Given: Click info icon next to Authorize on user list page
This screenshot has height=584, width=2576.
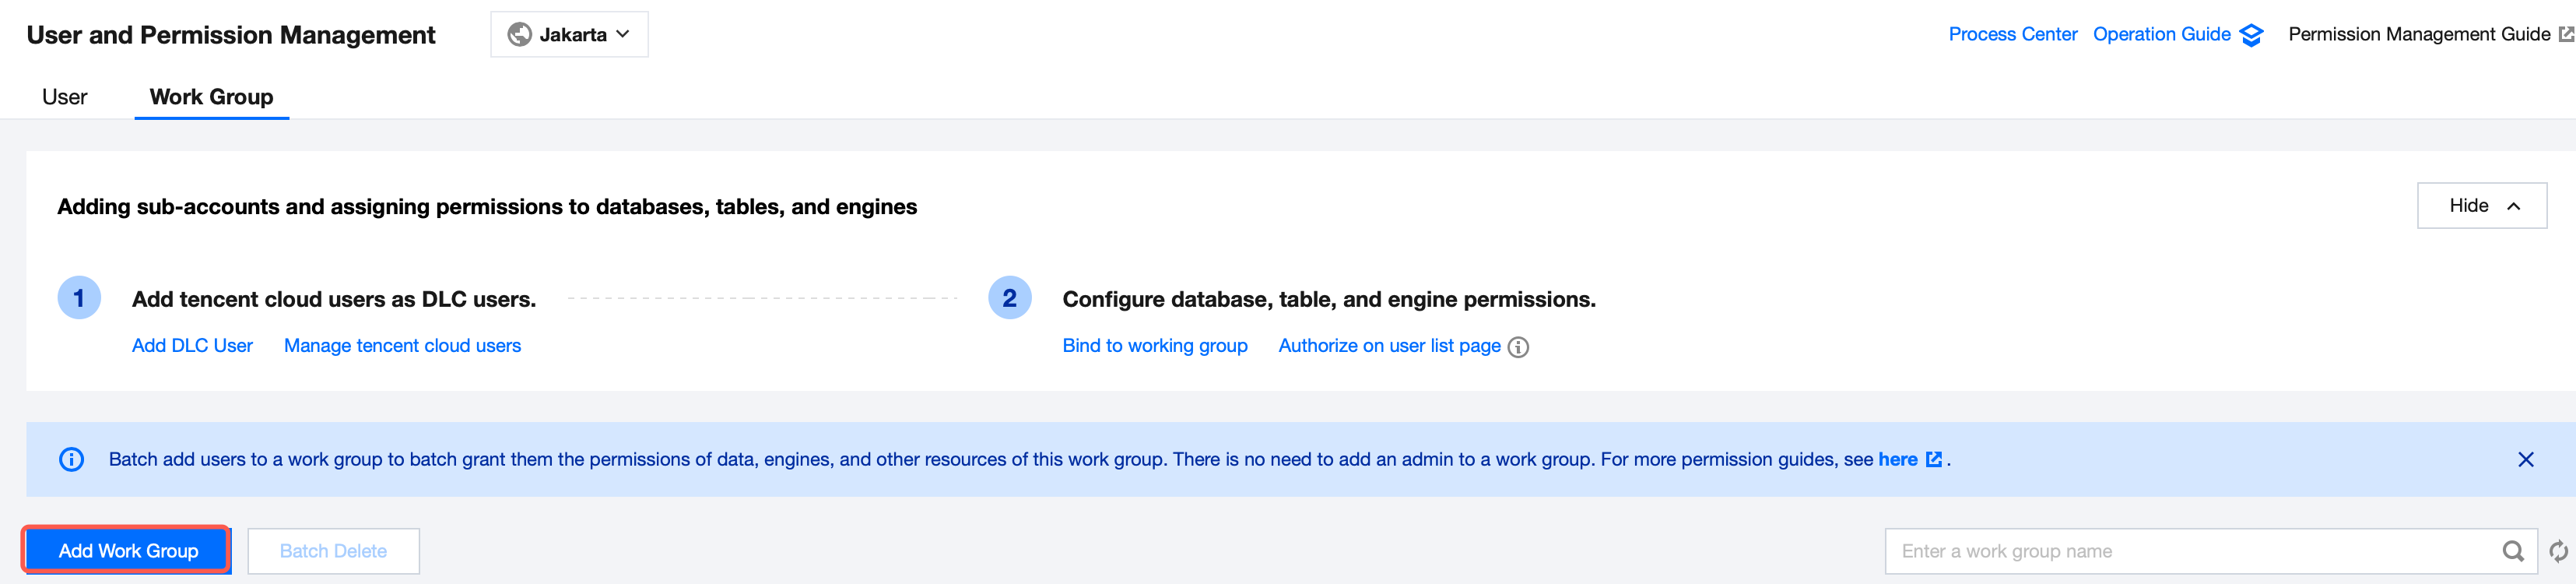Looking at the screenshot, I should pyautogui.click(x=1518, y=347).
